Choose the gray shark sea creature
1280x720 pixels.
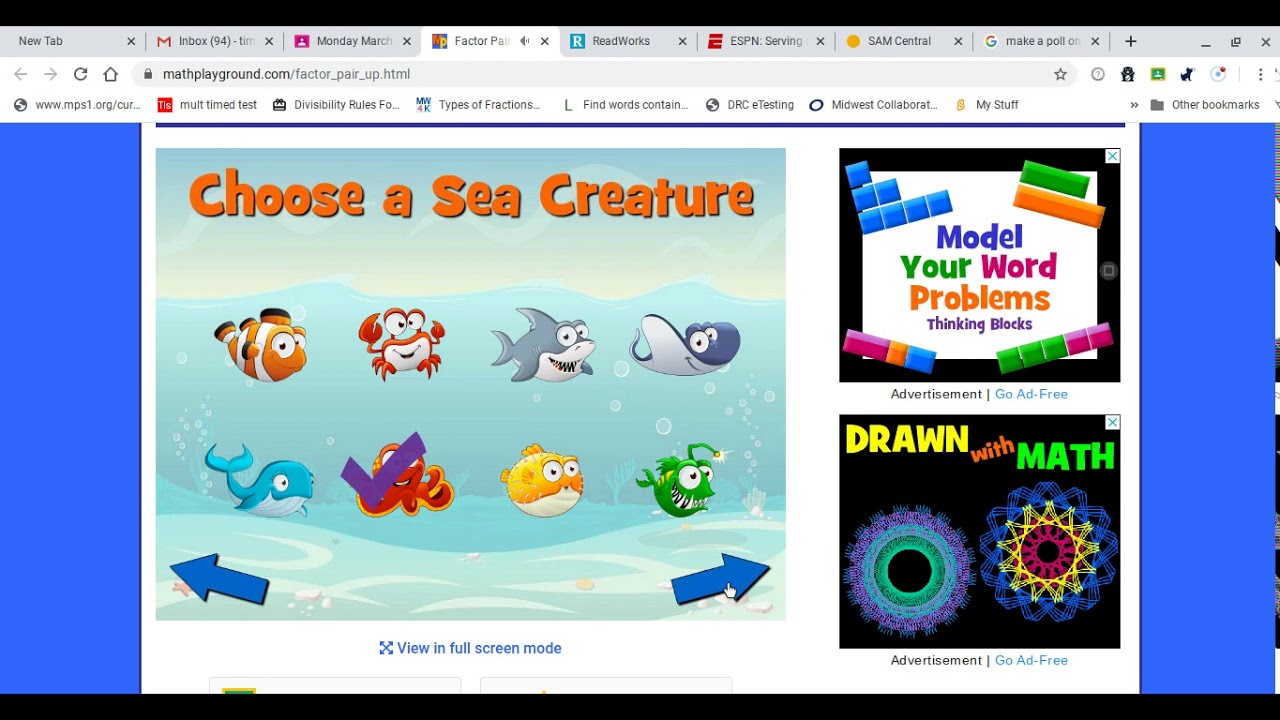543,344
